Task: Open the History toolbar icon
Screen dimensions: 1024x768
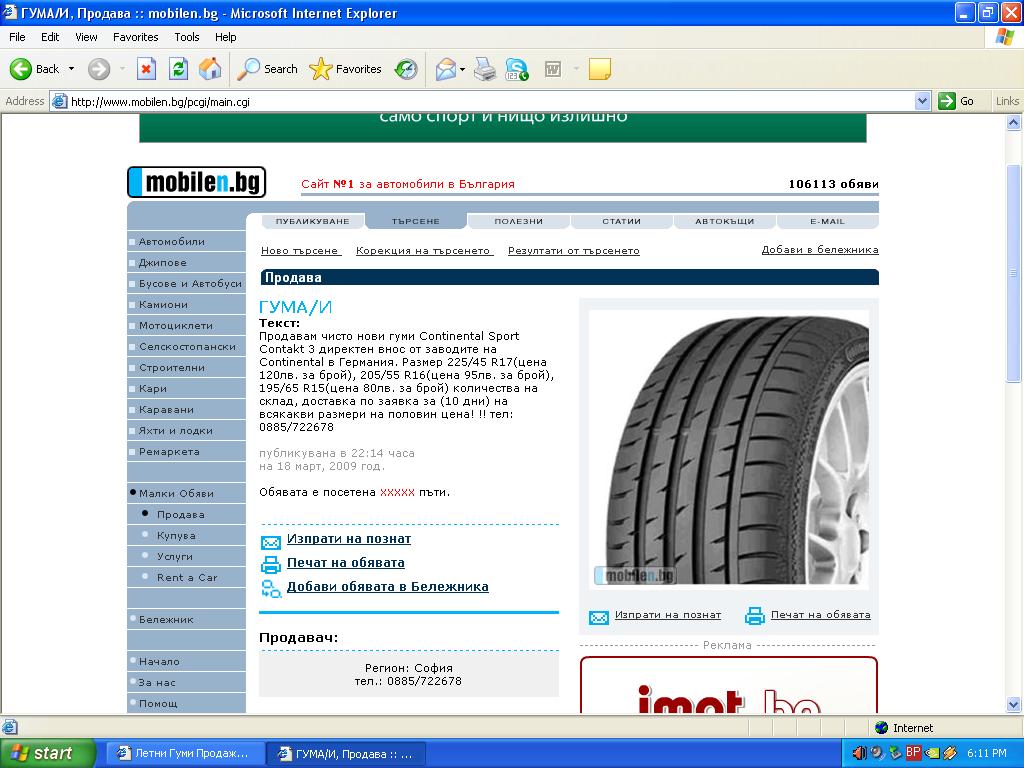Action: (406, 69)
